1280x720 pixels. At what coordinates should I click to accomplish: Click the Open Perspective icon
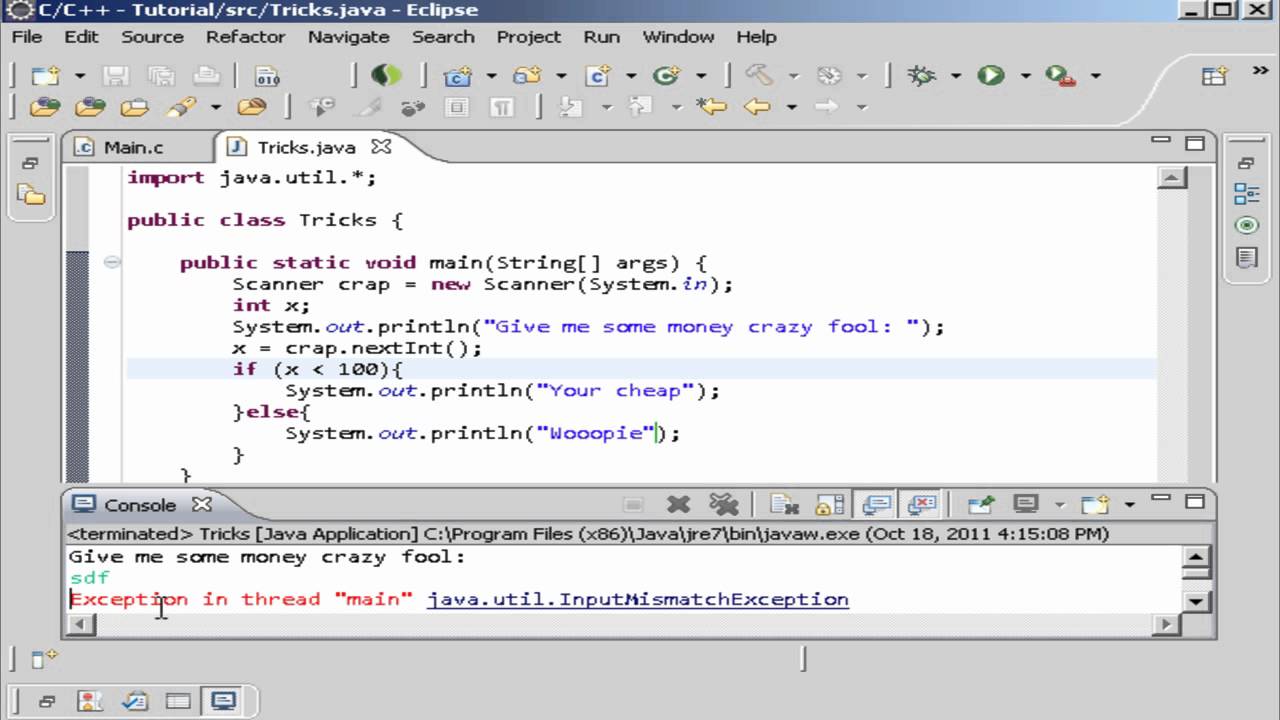(1214, 76)
